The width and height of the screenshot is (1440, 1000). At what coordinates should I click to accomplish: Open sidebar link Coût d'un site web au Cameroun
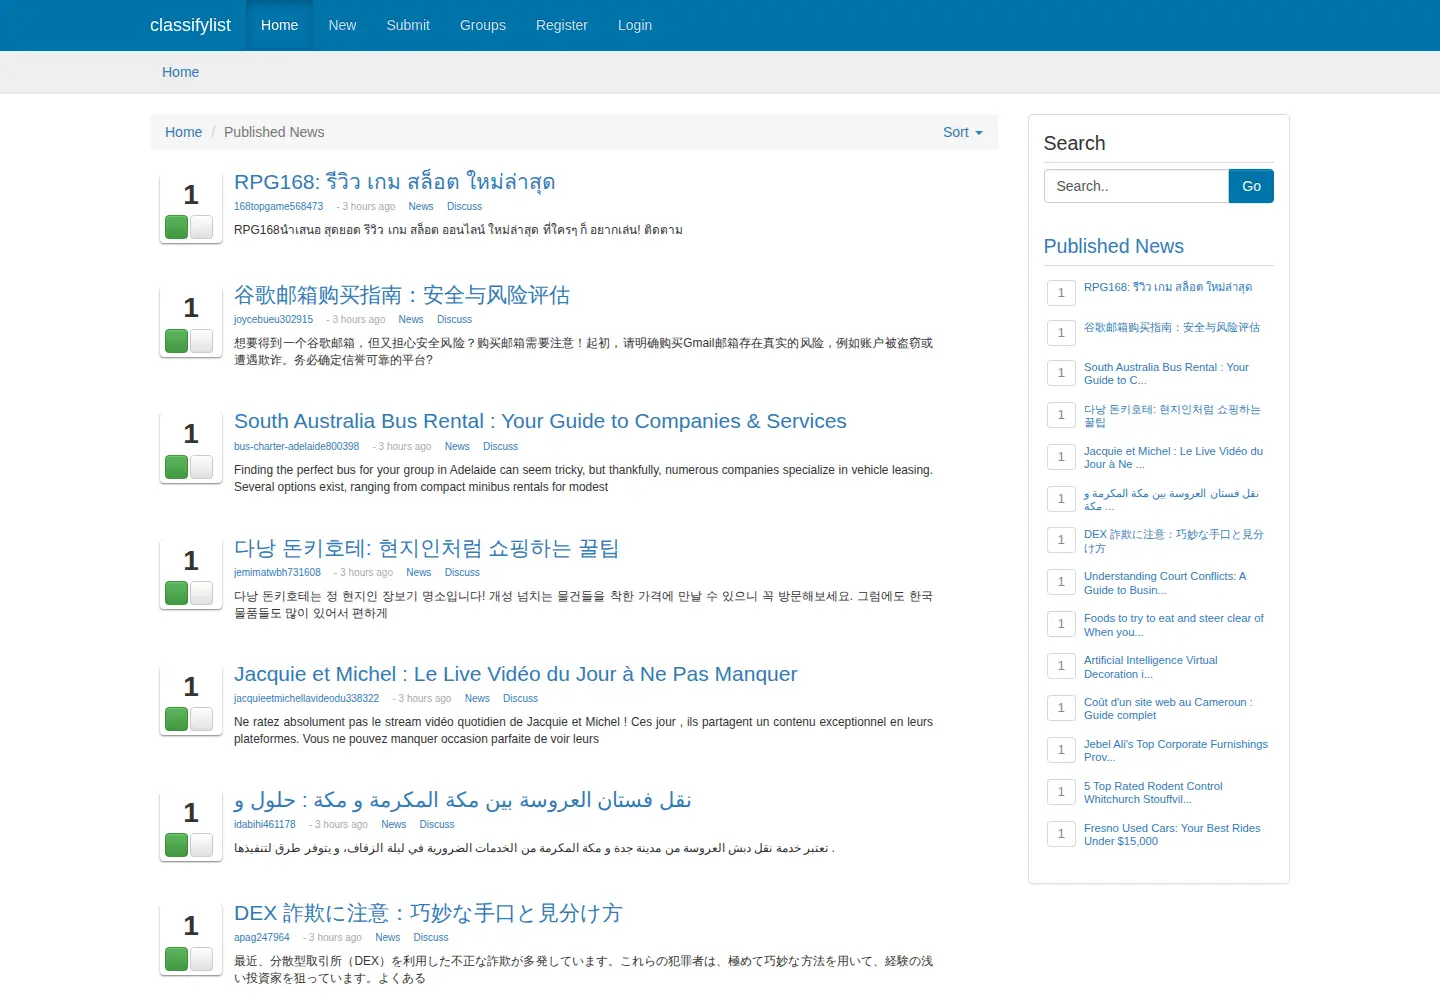[x=1168, y=709]
